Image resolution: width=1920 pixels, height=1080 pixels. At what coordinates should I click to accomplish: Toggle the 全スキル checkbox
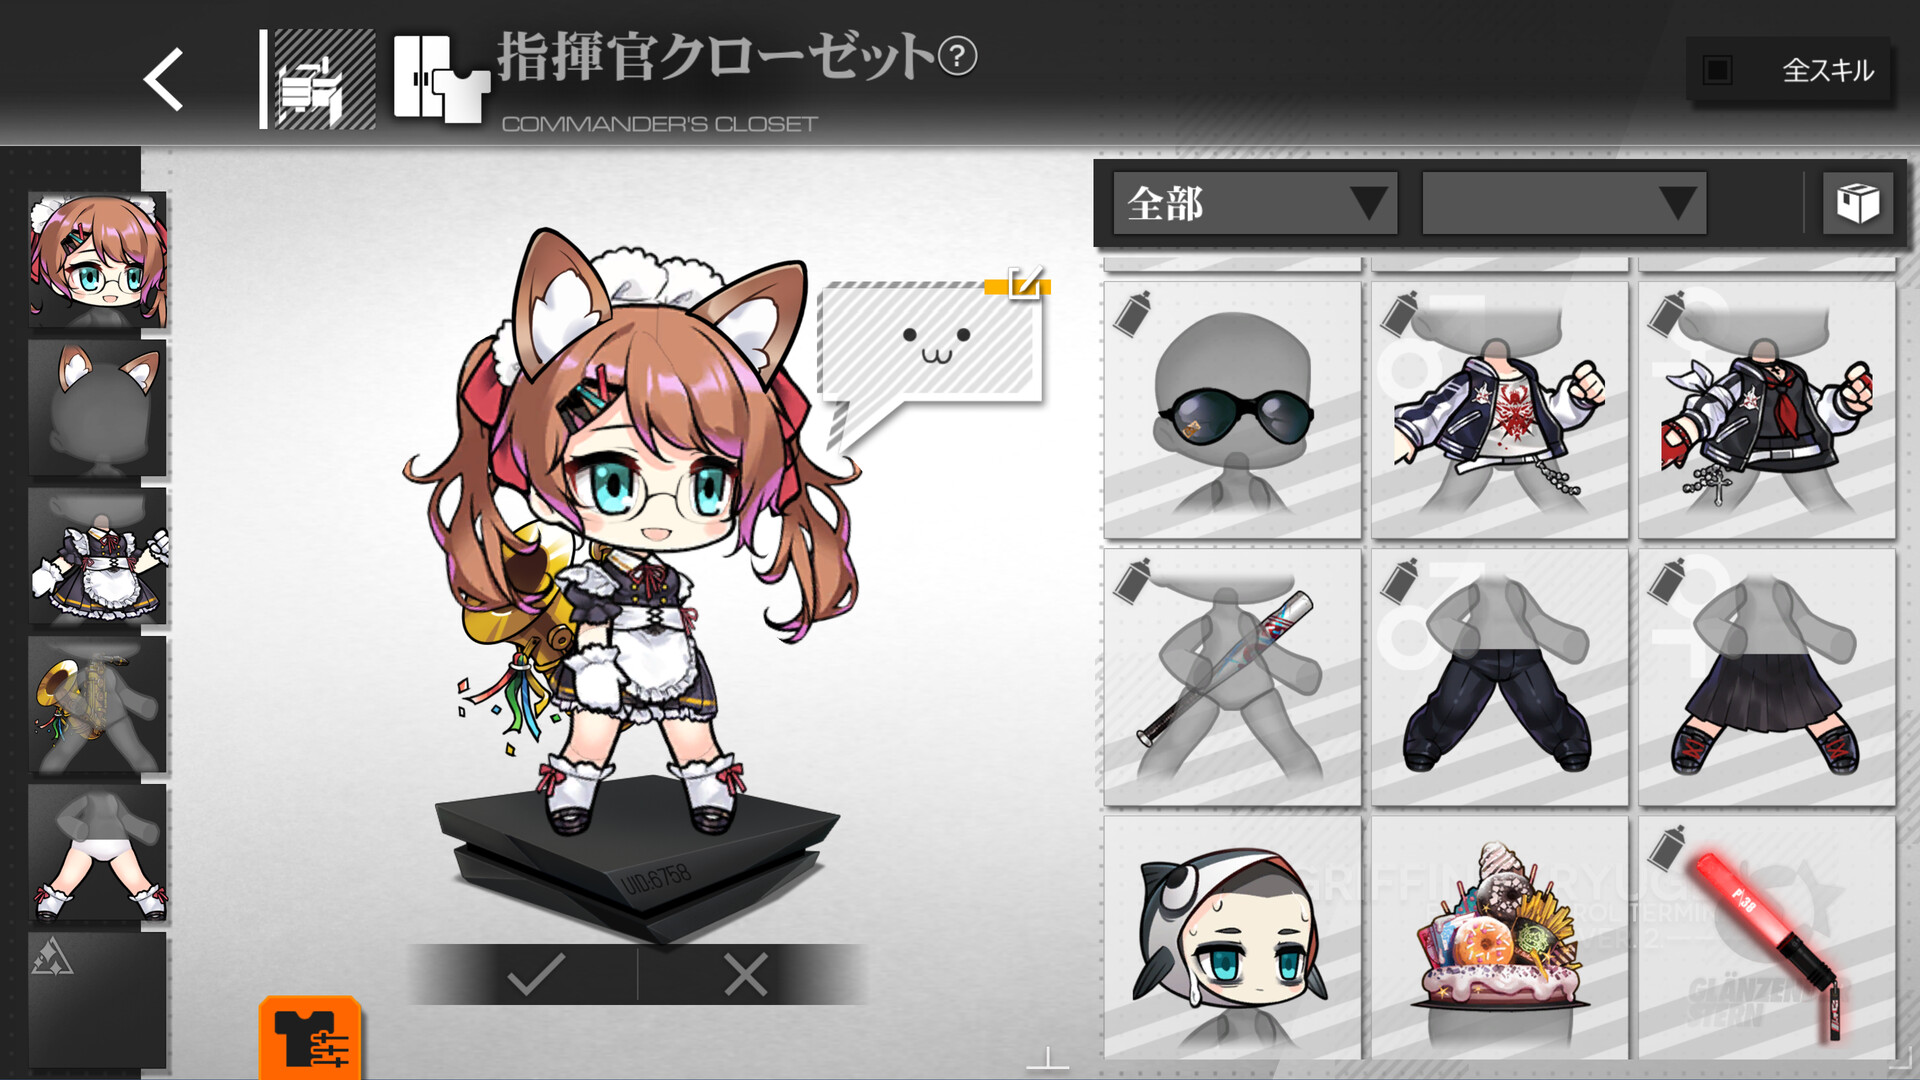click(1718, 70)
